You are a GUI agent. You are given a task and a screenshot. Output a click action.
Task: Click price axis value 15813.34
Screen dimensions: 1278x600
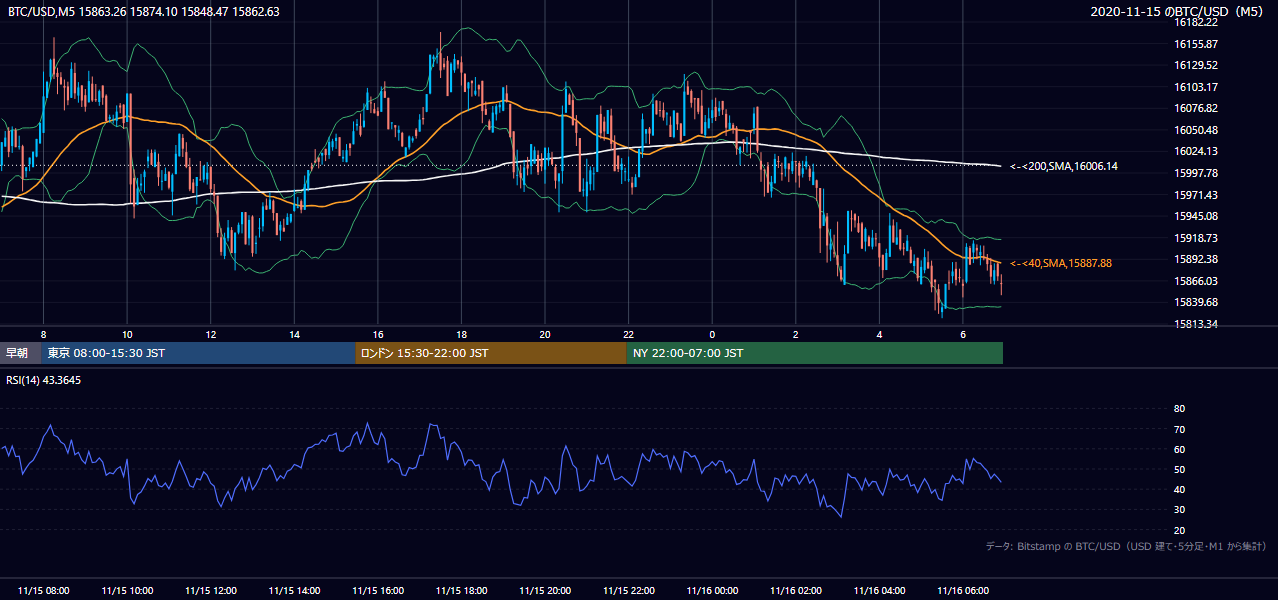pyautogui.click(x=1195, y=324)
